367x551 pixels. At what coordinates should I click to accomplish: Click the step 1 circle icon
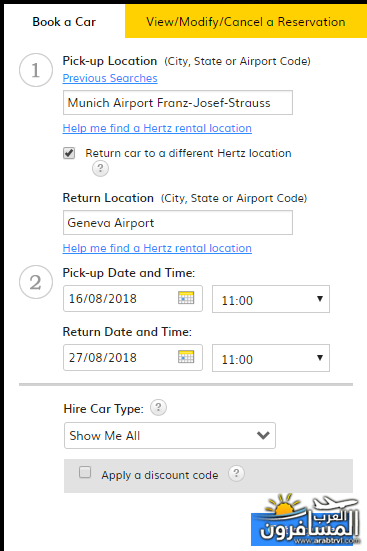click(36, 70)
